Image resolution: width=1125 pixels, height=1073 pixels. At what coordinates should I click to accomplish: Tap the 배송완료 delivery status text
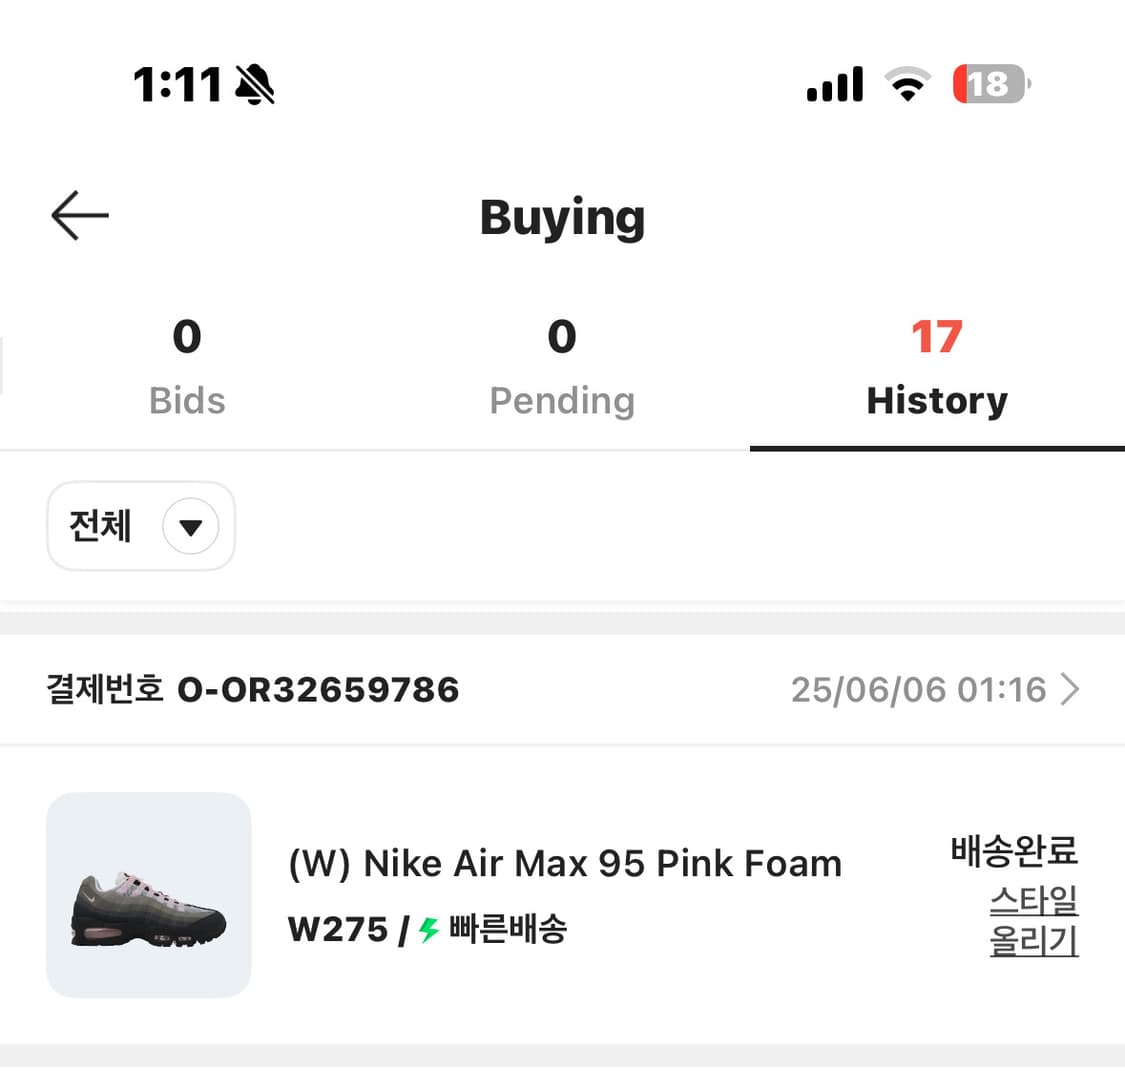pyautogui.click(x=1014, y=852)
